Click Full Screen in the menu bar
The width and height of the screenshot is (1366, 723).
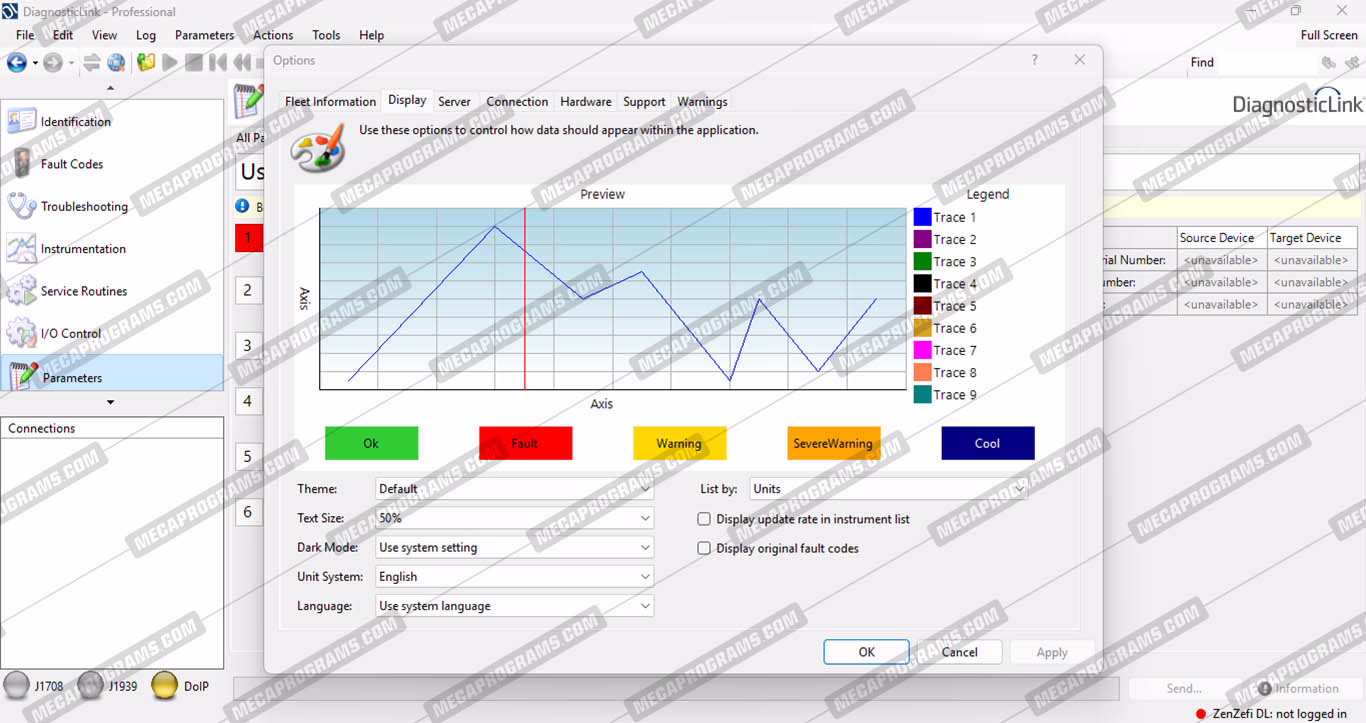[1329, 35]
